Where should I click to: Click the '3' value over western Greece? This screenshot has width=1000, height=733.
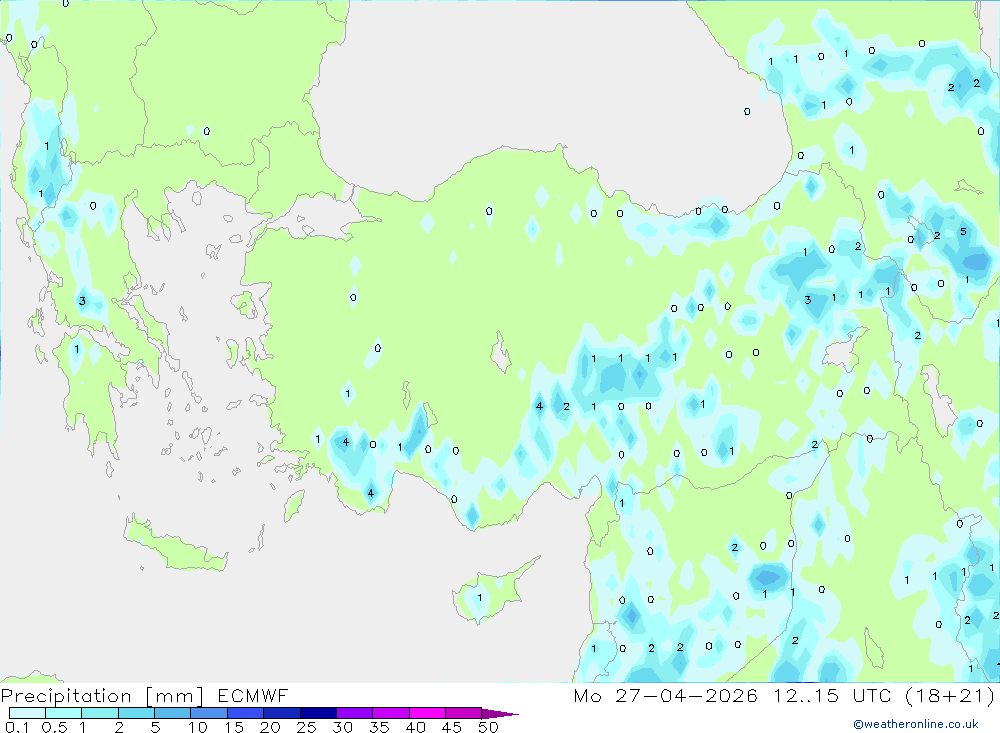click(82, 300)
